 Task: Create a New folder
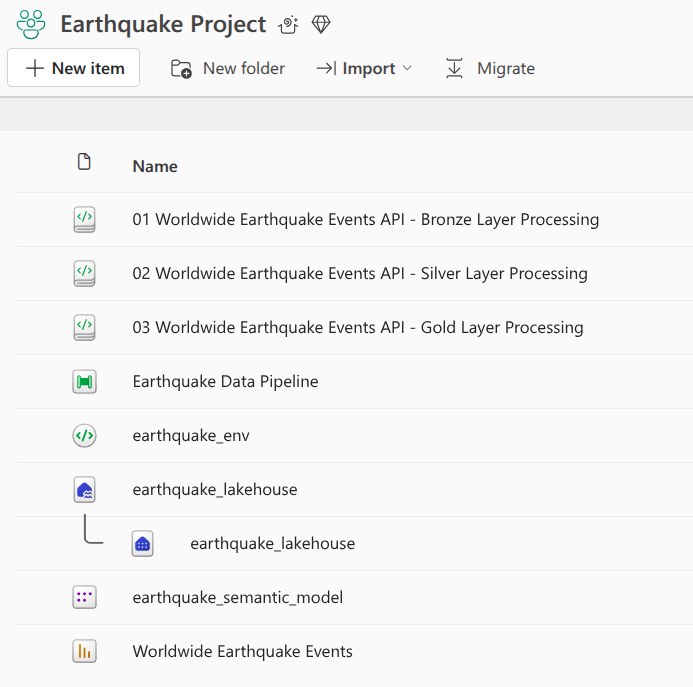pyautogui.click(x=228, y=68)
